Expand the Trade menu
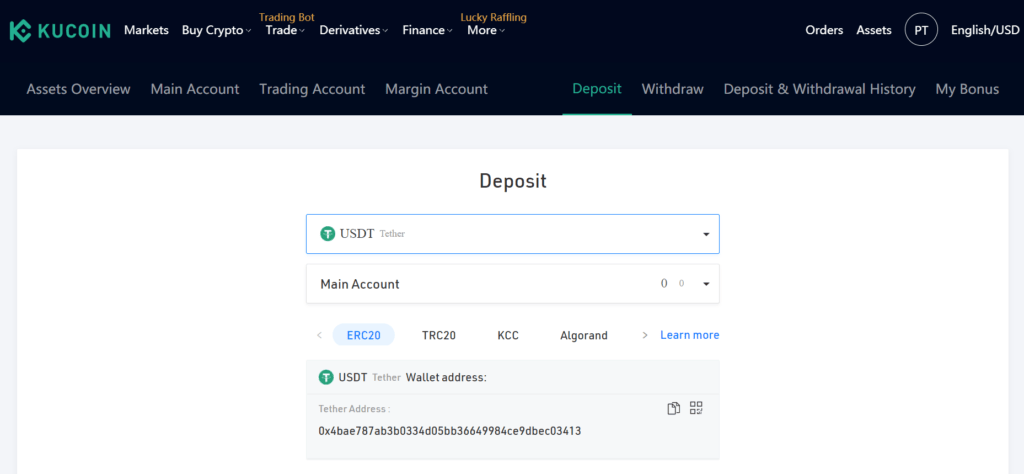The image size is (1024, 474). pos(285,30)
